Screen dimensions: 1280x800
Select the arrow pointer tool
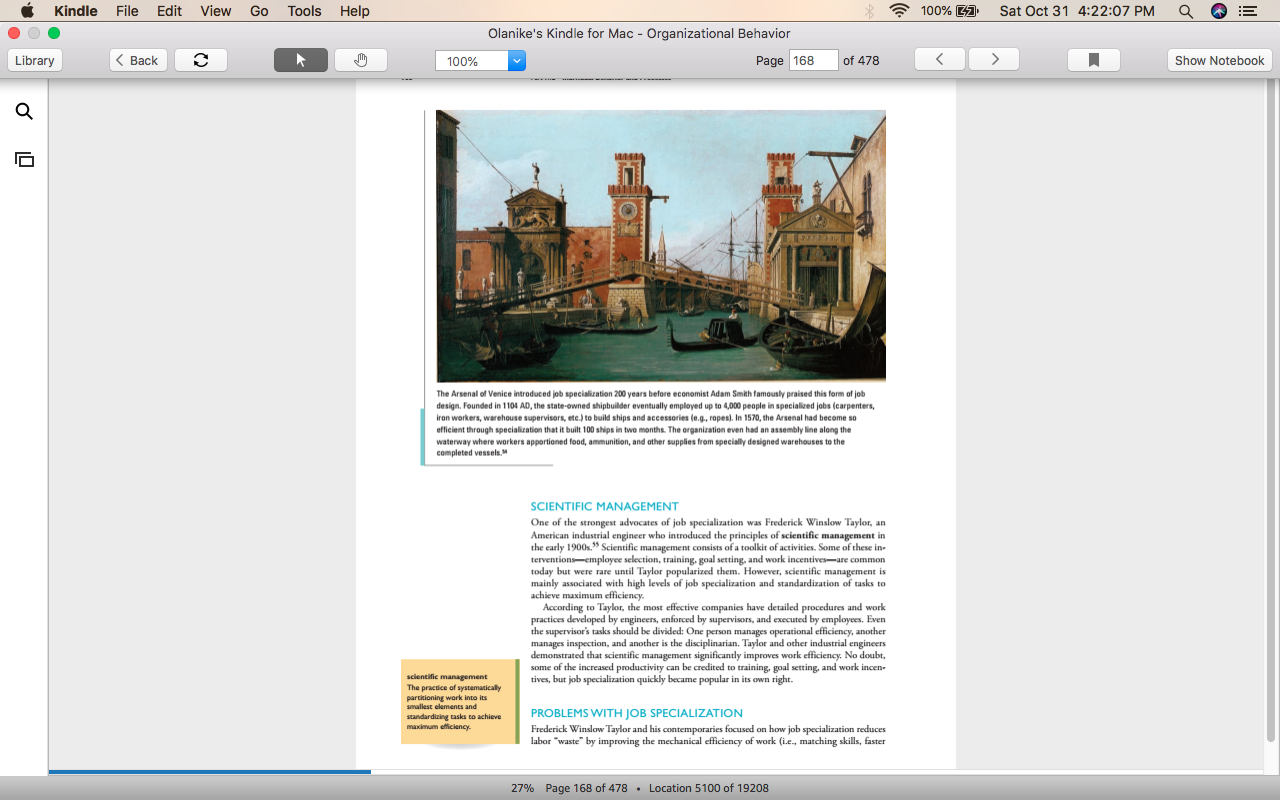point(301,60)
